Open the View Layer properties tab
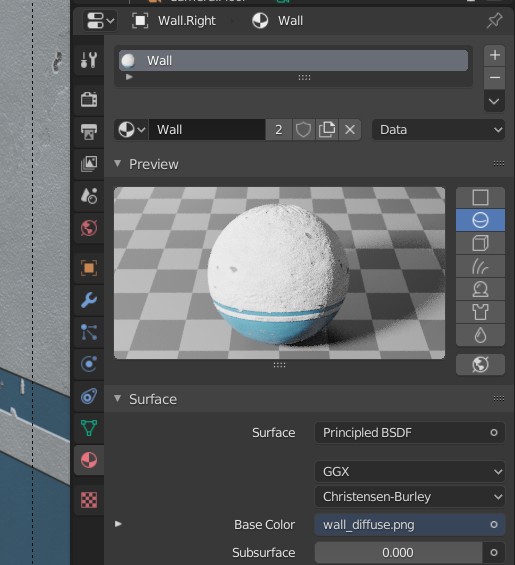515x565 pixels. tap(89, 164)
